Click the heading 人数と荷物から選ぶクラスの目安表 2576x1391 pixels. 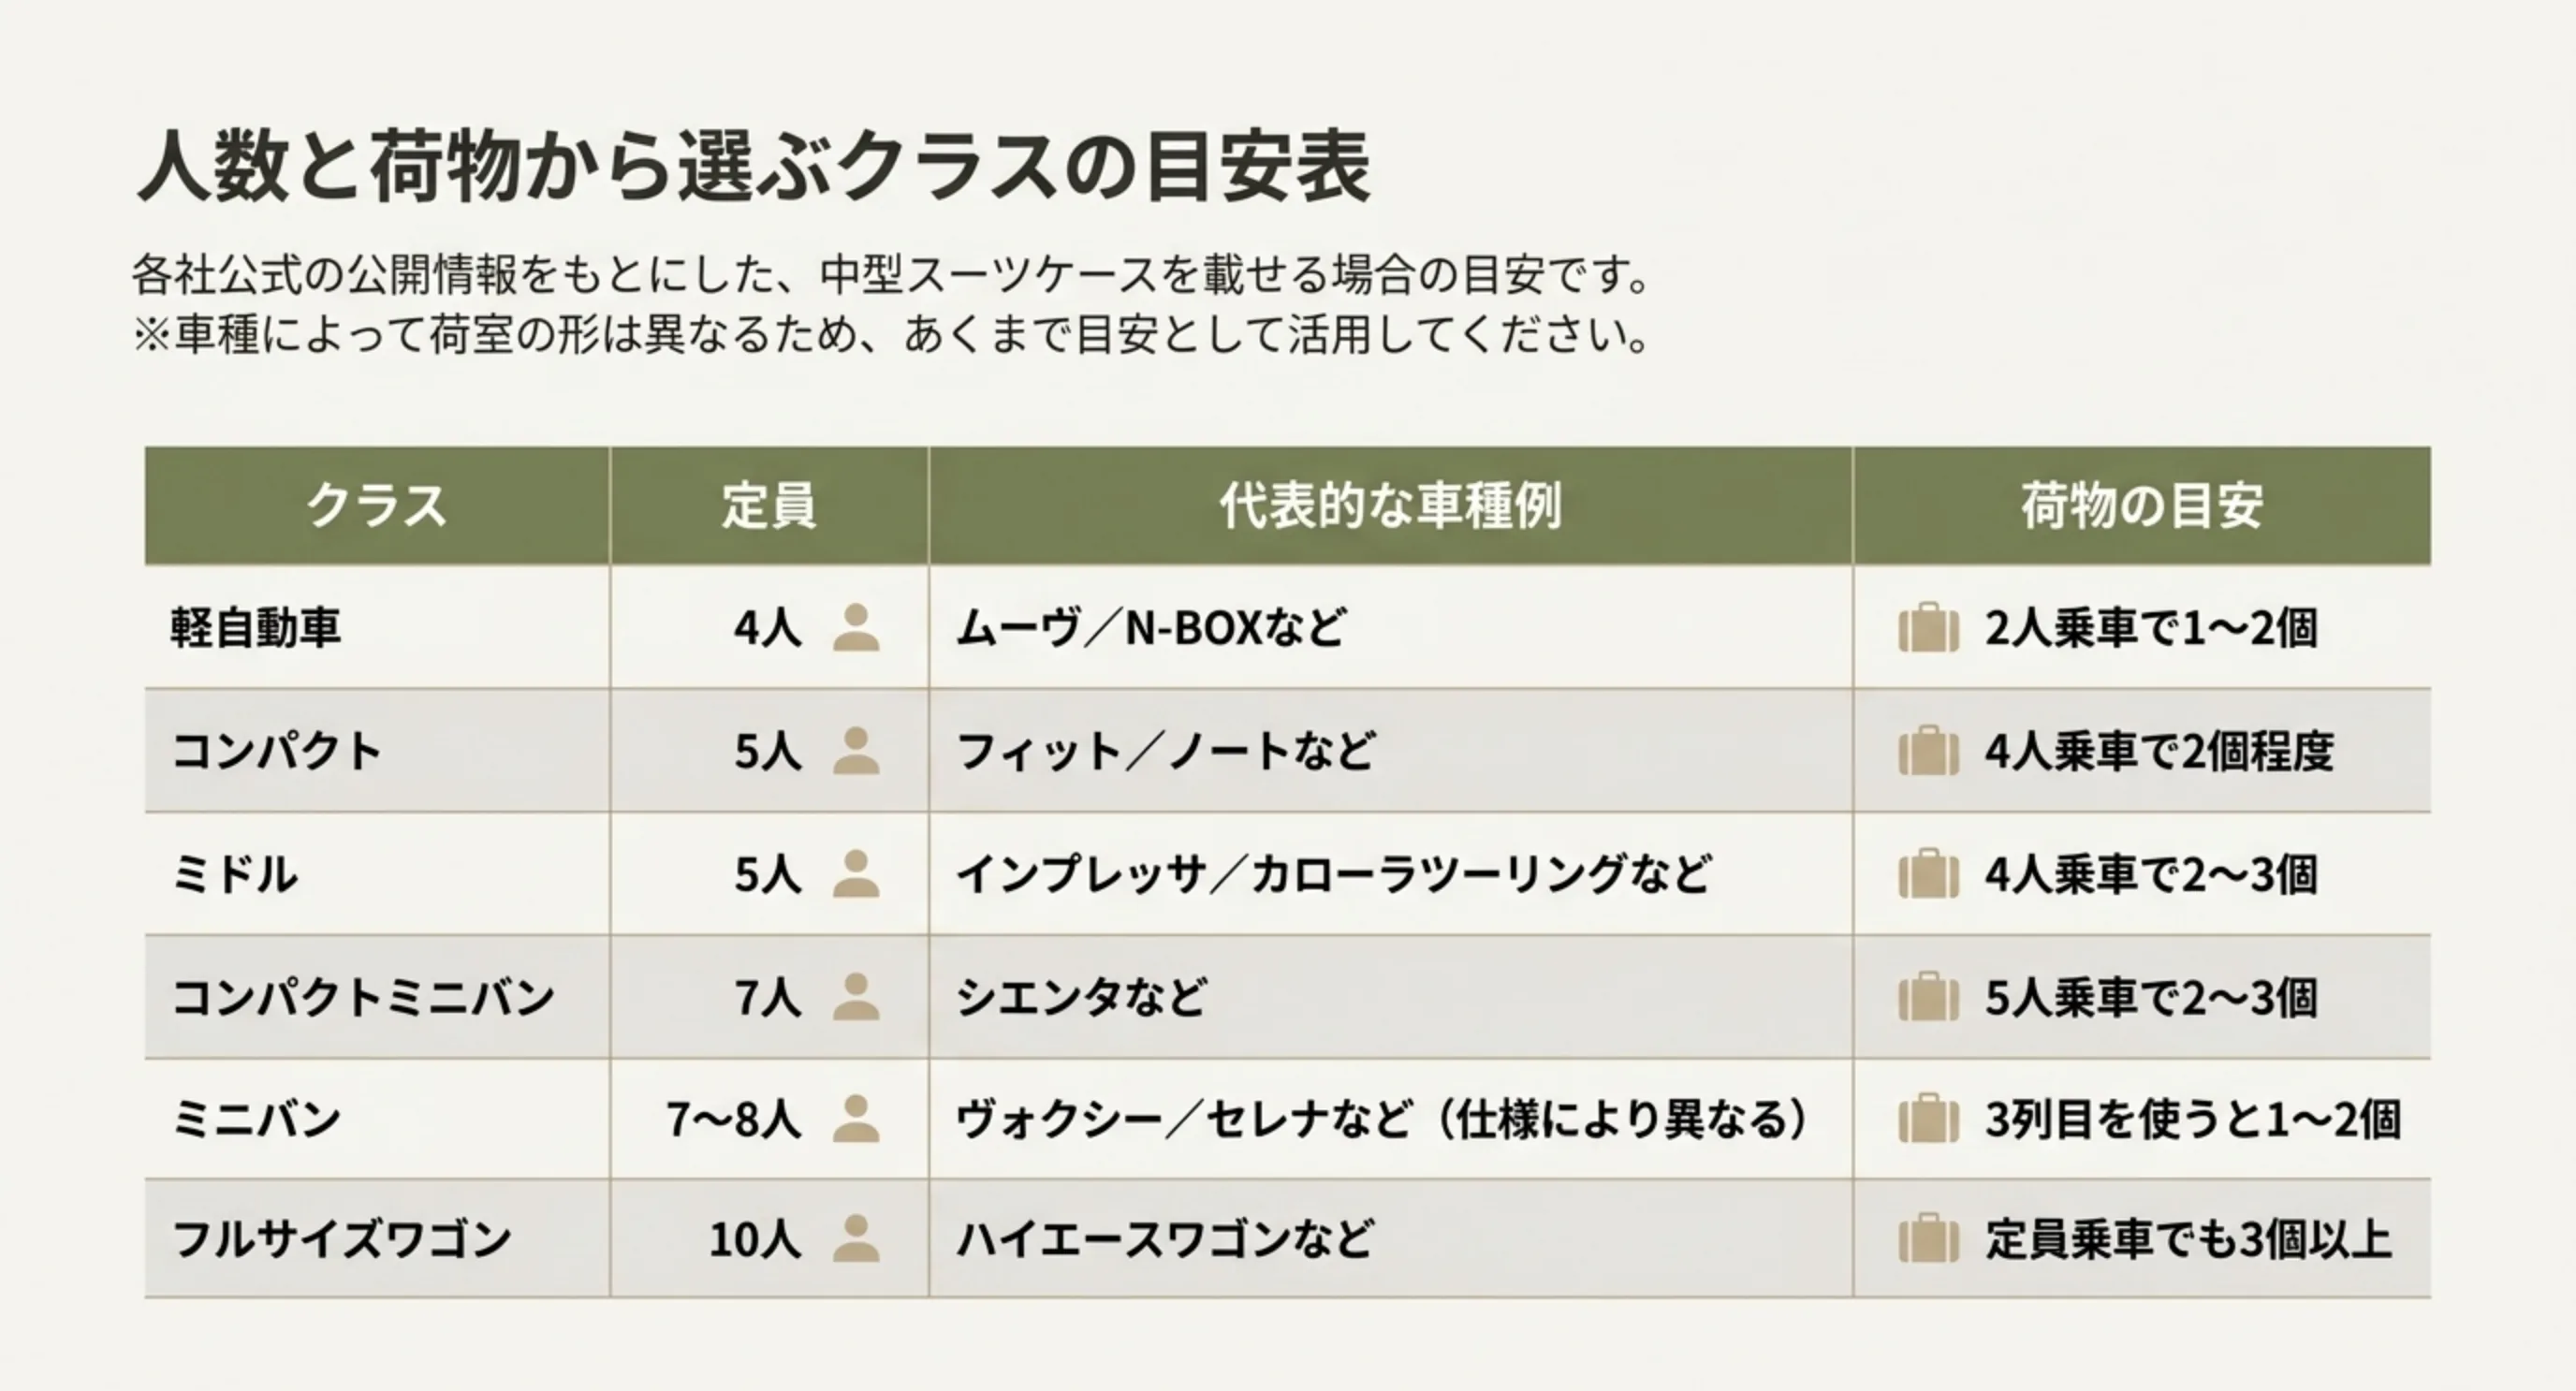[x=753, y=168]
